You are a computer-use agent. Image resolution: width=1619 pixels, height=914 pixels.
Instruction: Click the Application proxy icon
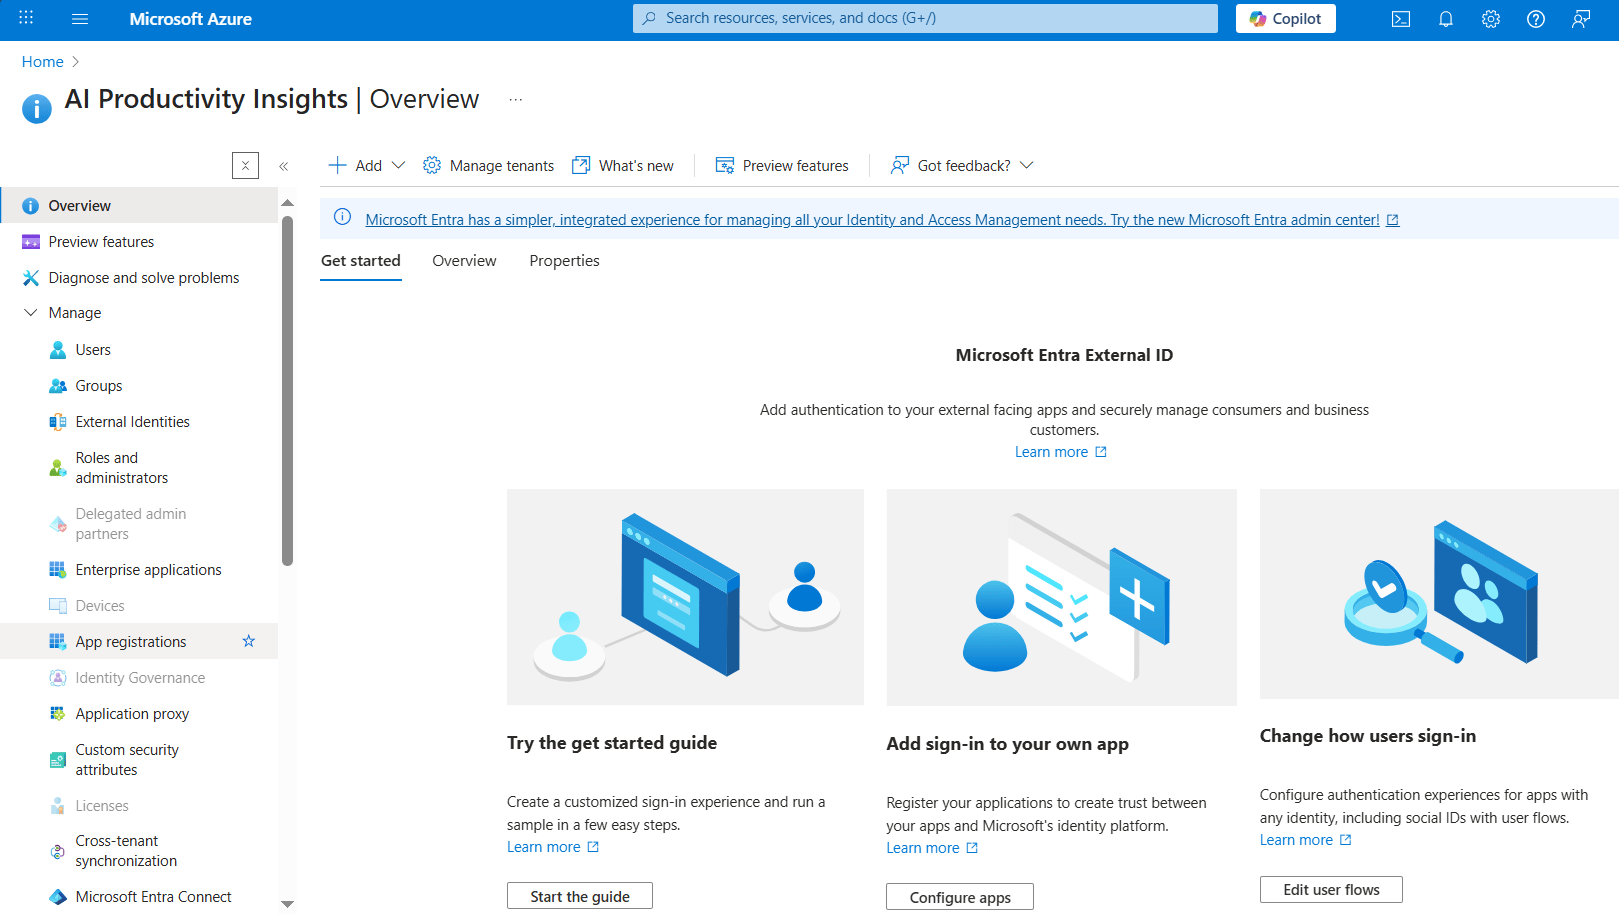click(58, 714)
